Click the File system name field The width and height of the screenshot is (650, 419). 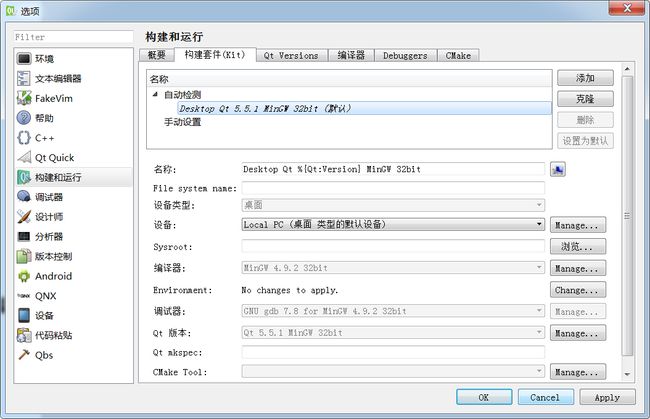(x=393, y=188)
